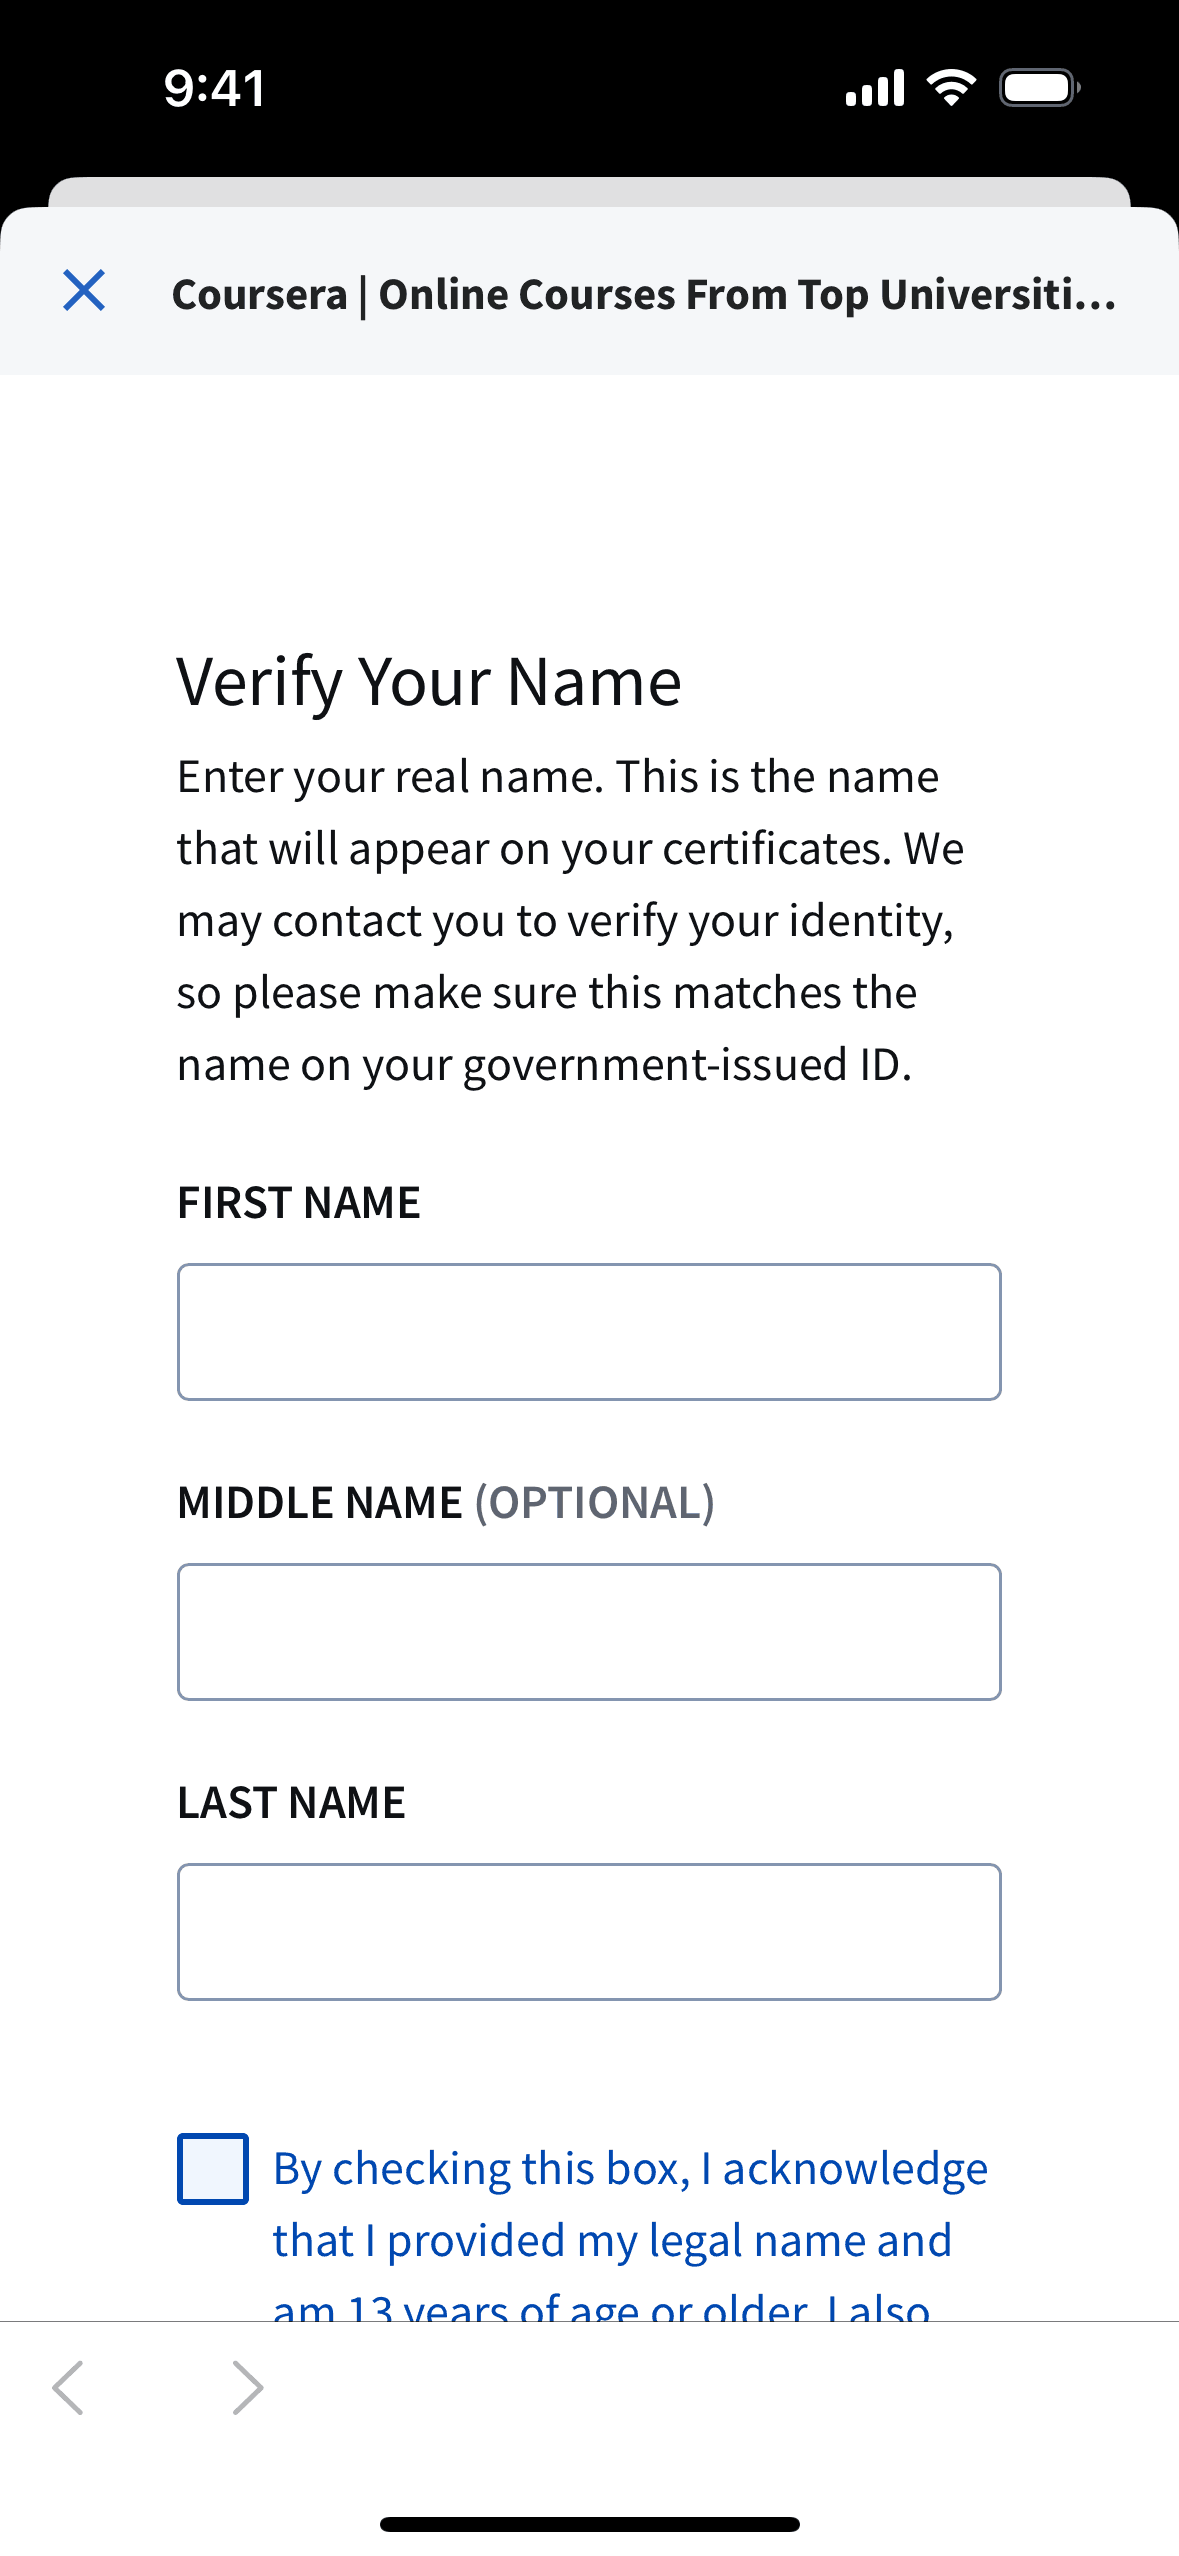Image resolution: width=1179 pixels, height=2556 pixels.
Task: Tap the 9:41 clock in status bar
Action: (x=215, y=88)
